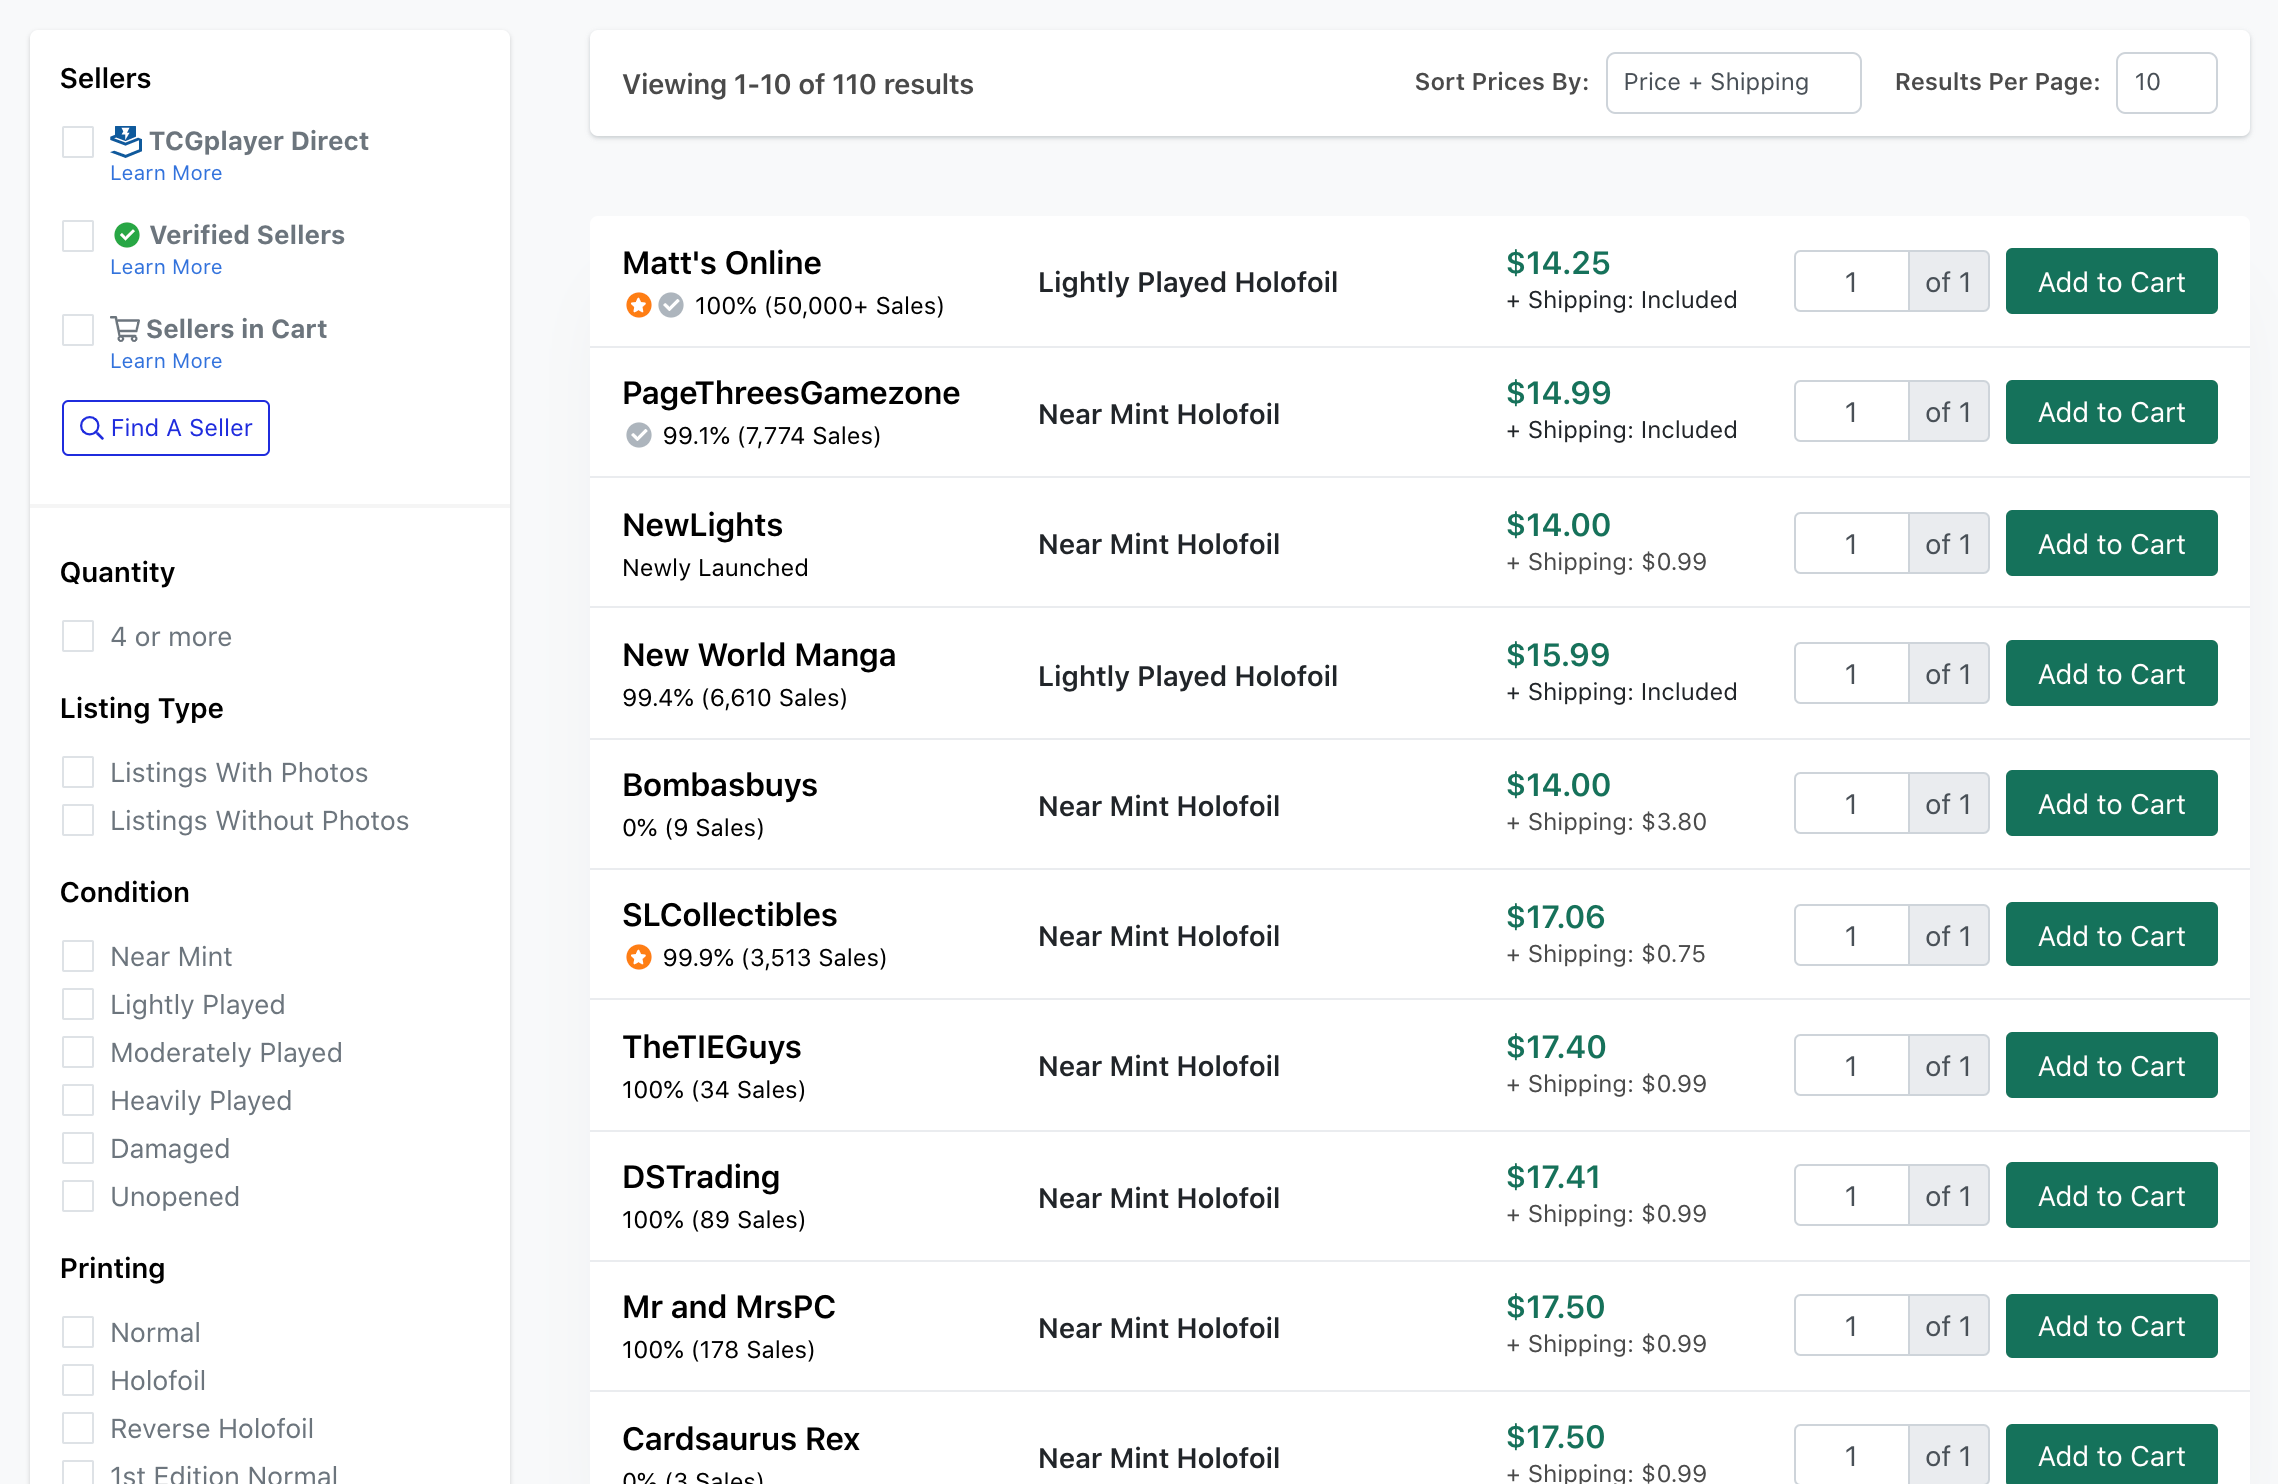The image size is (2278, 1484).
Task: Add NewLights listing to cart
Action: (x=2111, y=544)
